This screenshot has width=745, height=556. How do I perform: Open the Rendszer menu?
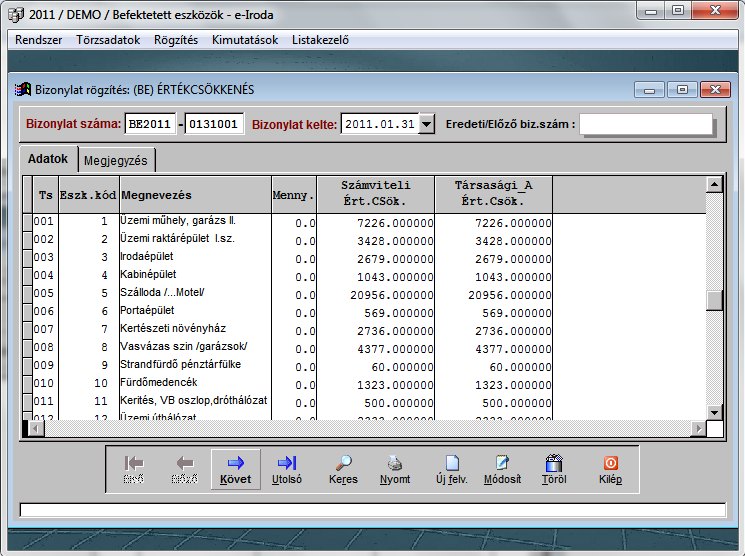(38, 40)
